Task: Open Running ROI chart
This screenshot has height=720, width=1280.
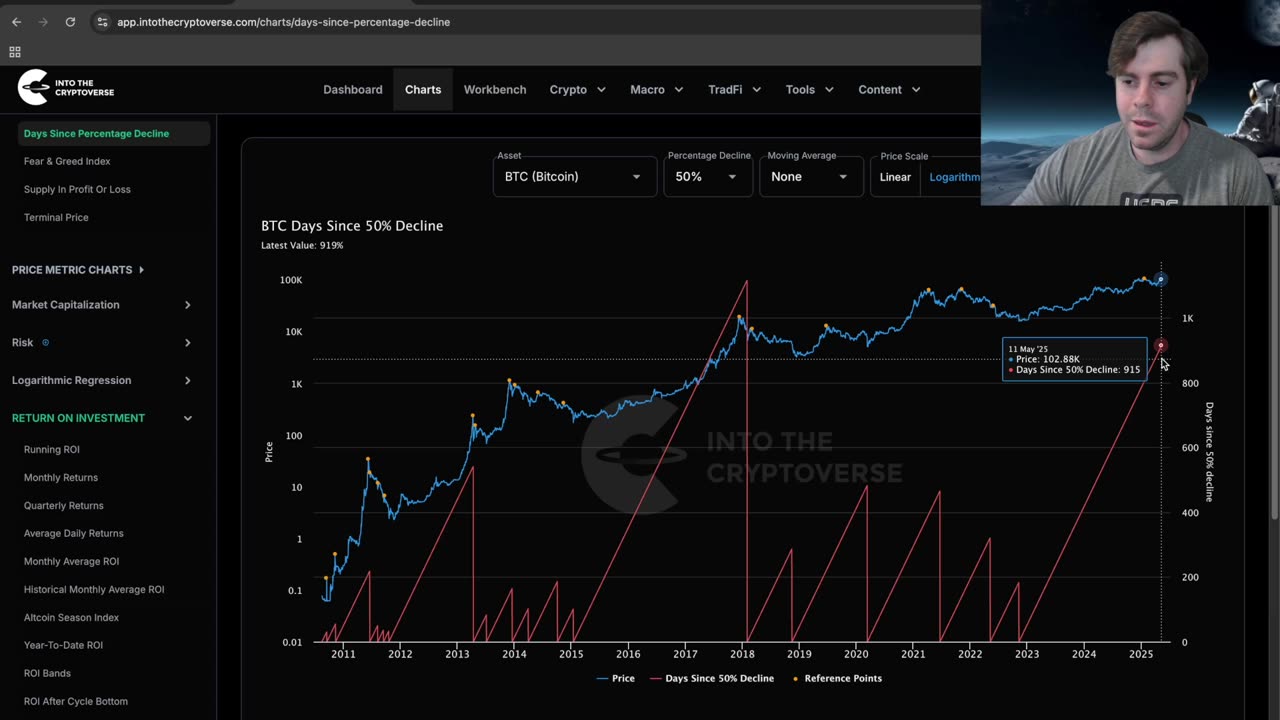Action: 52,450
